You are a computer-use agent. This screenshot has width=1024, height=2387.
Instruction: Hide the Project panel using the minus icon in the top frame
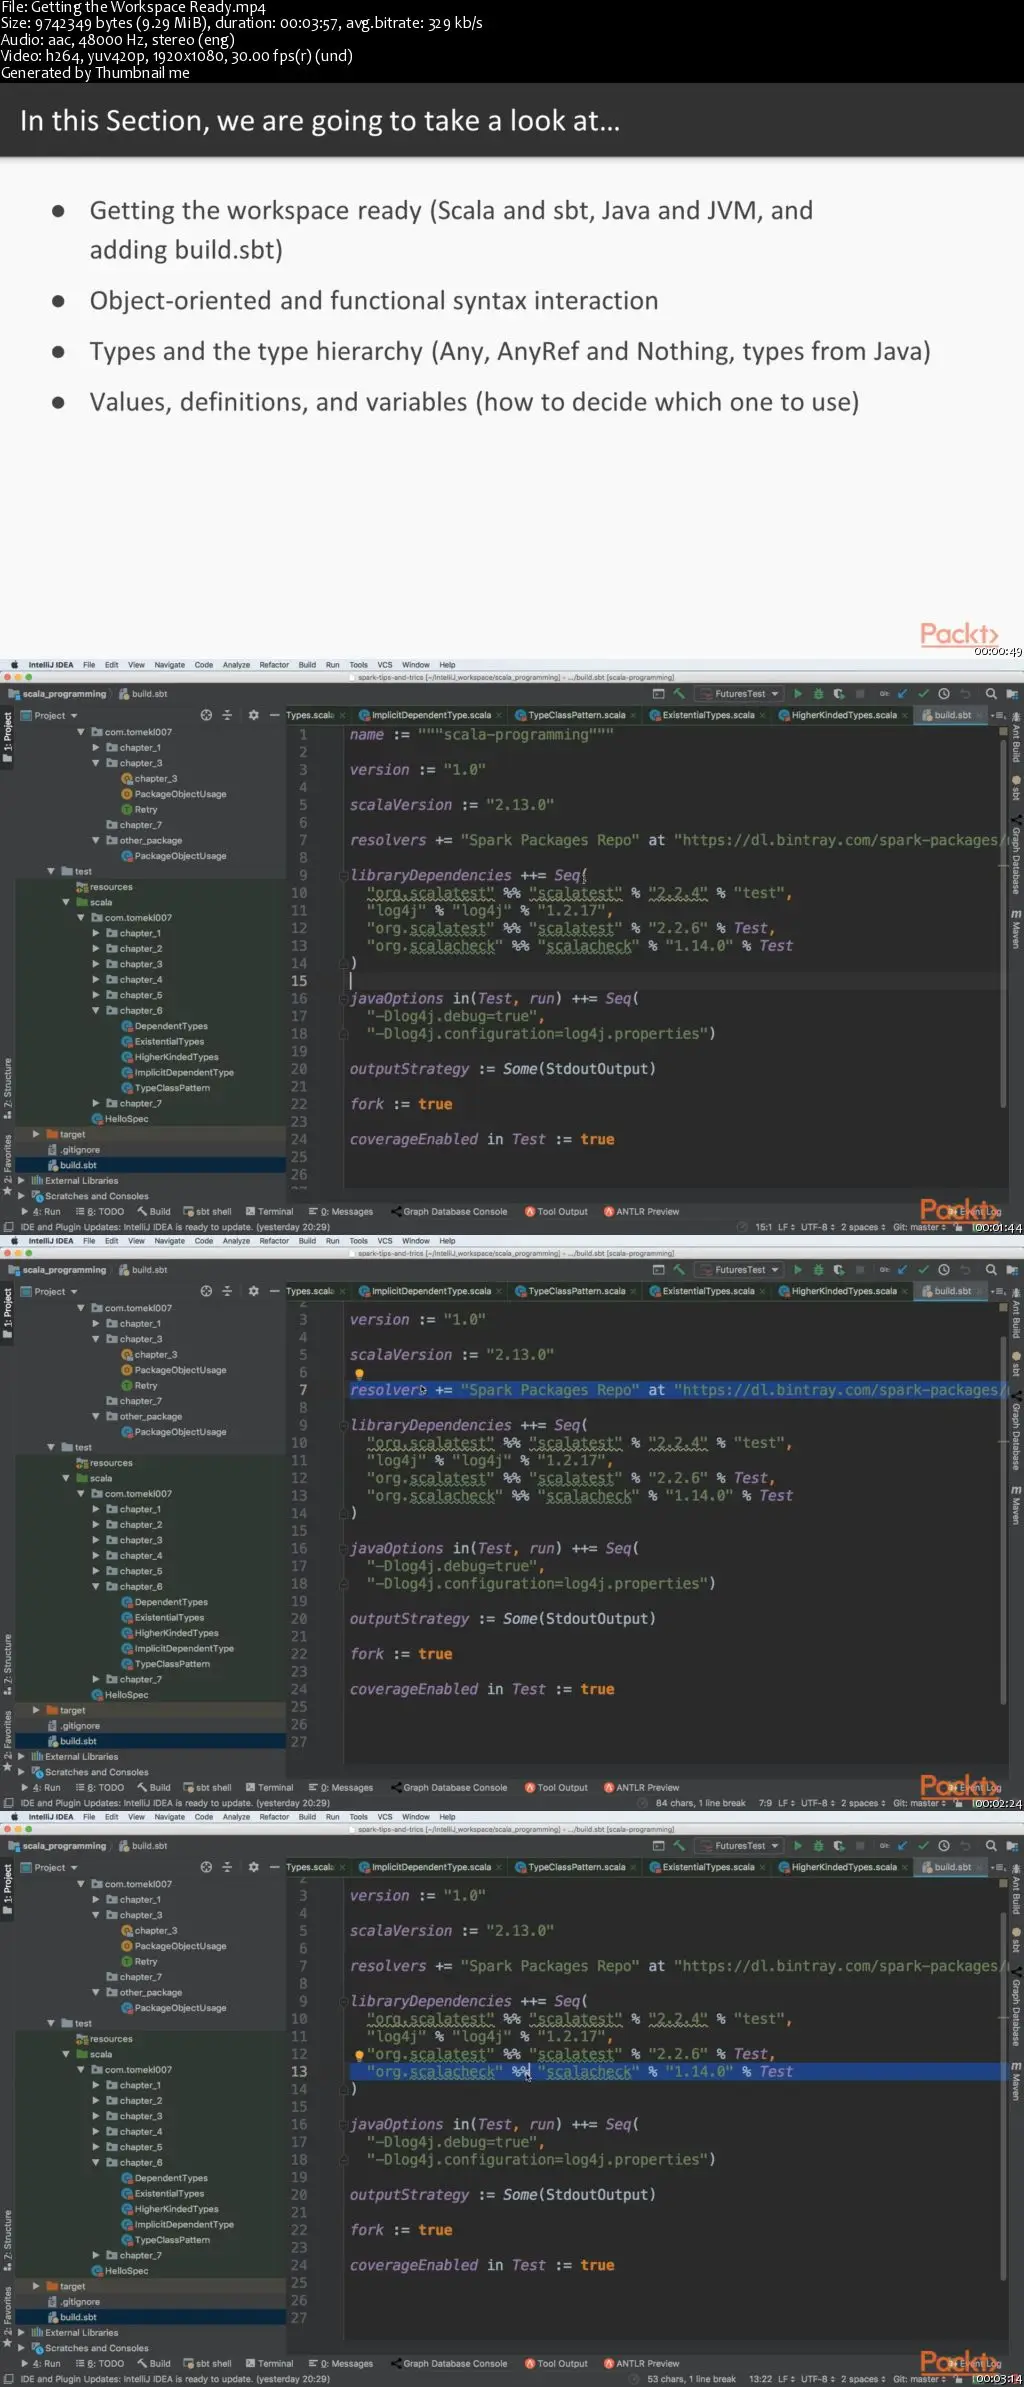(x=274, y=715)
